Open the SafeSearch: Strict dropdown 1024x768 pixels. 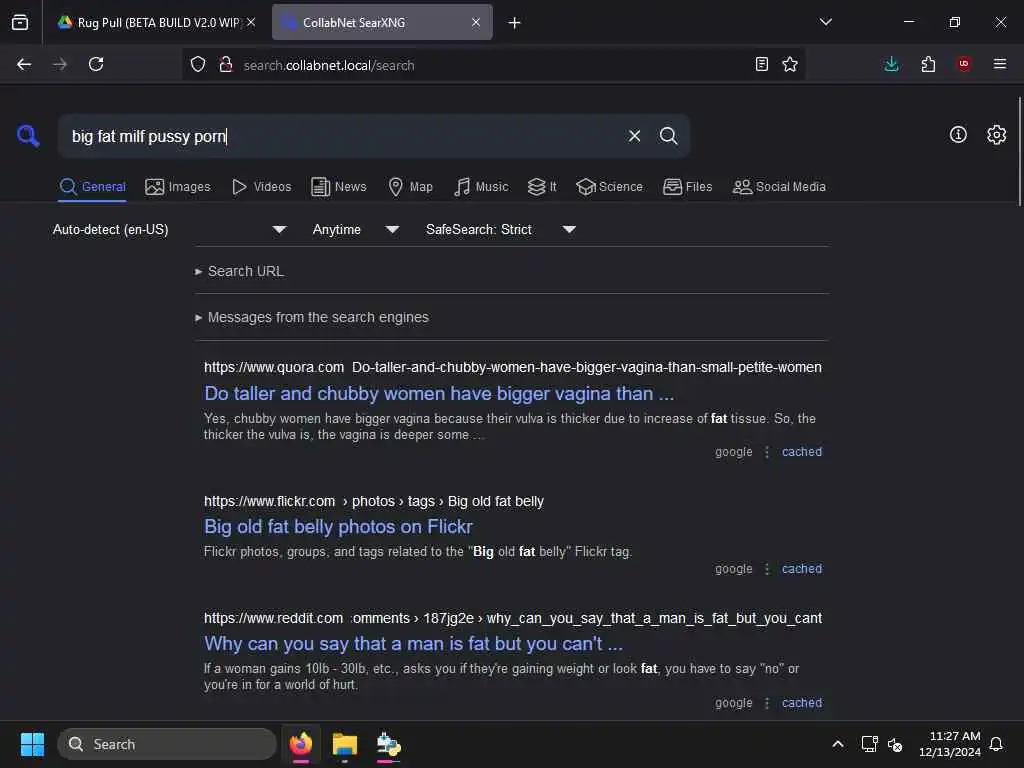click(501, 229)
